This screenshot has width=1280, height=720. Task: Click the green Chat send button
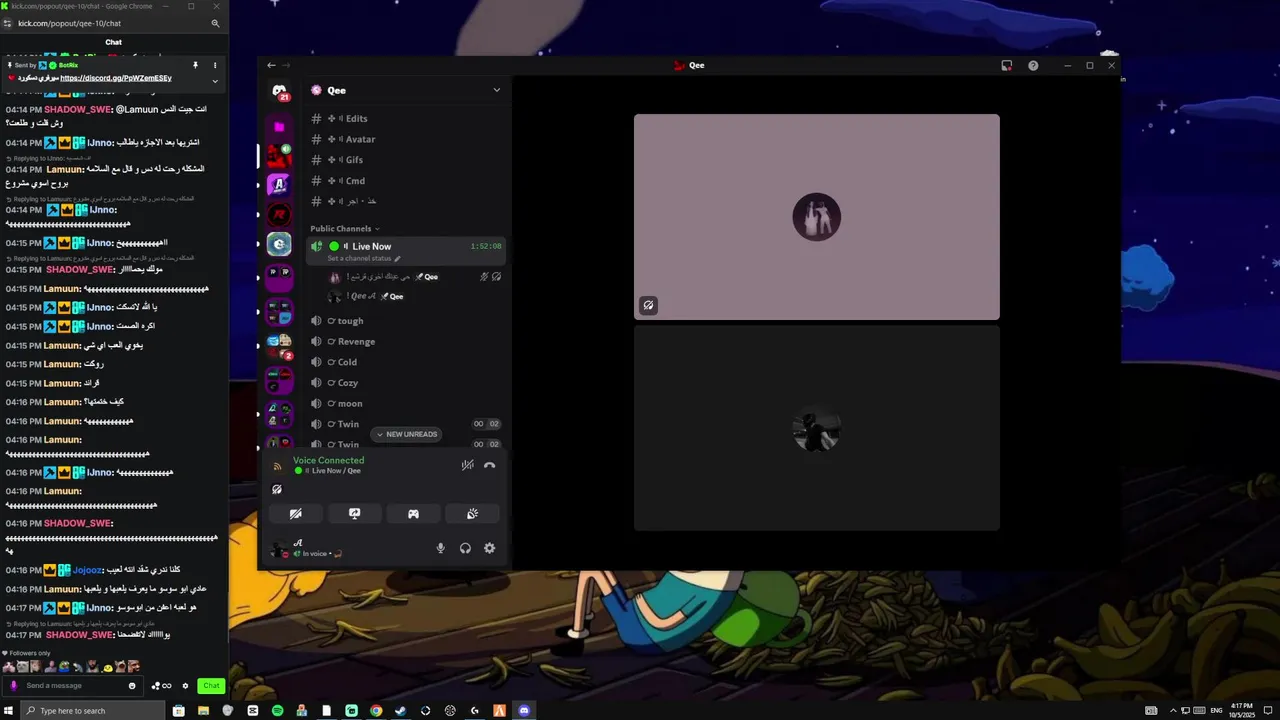click(210, 686)
